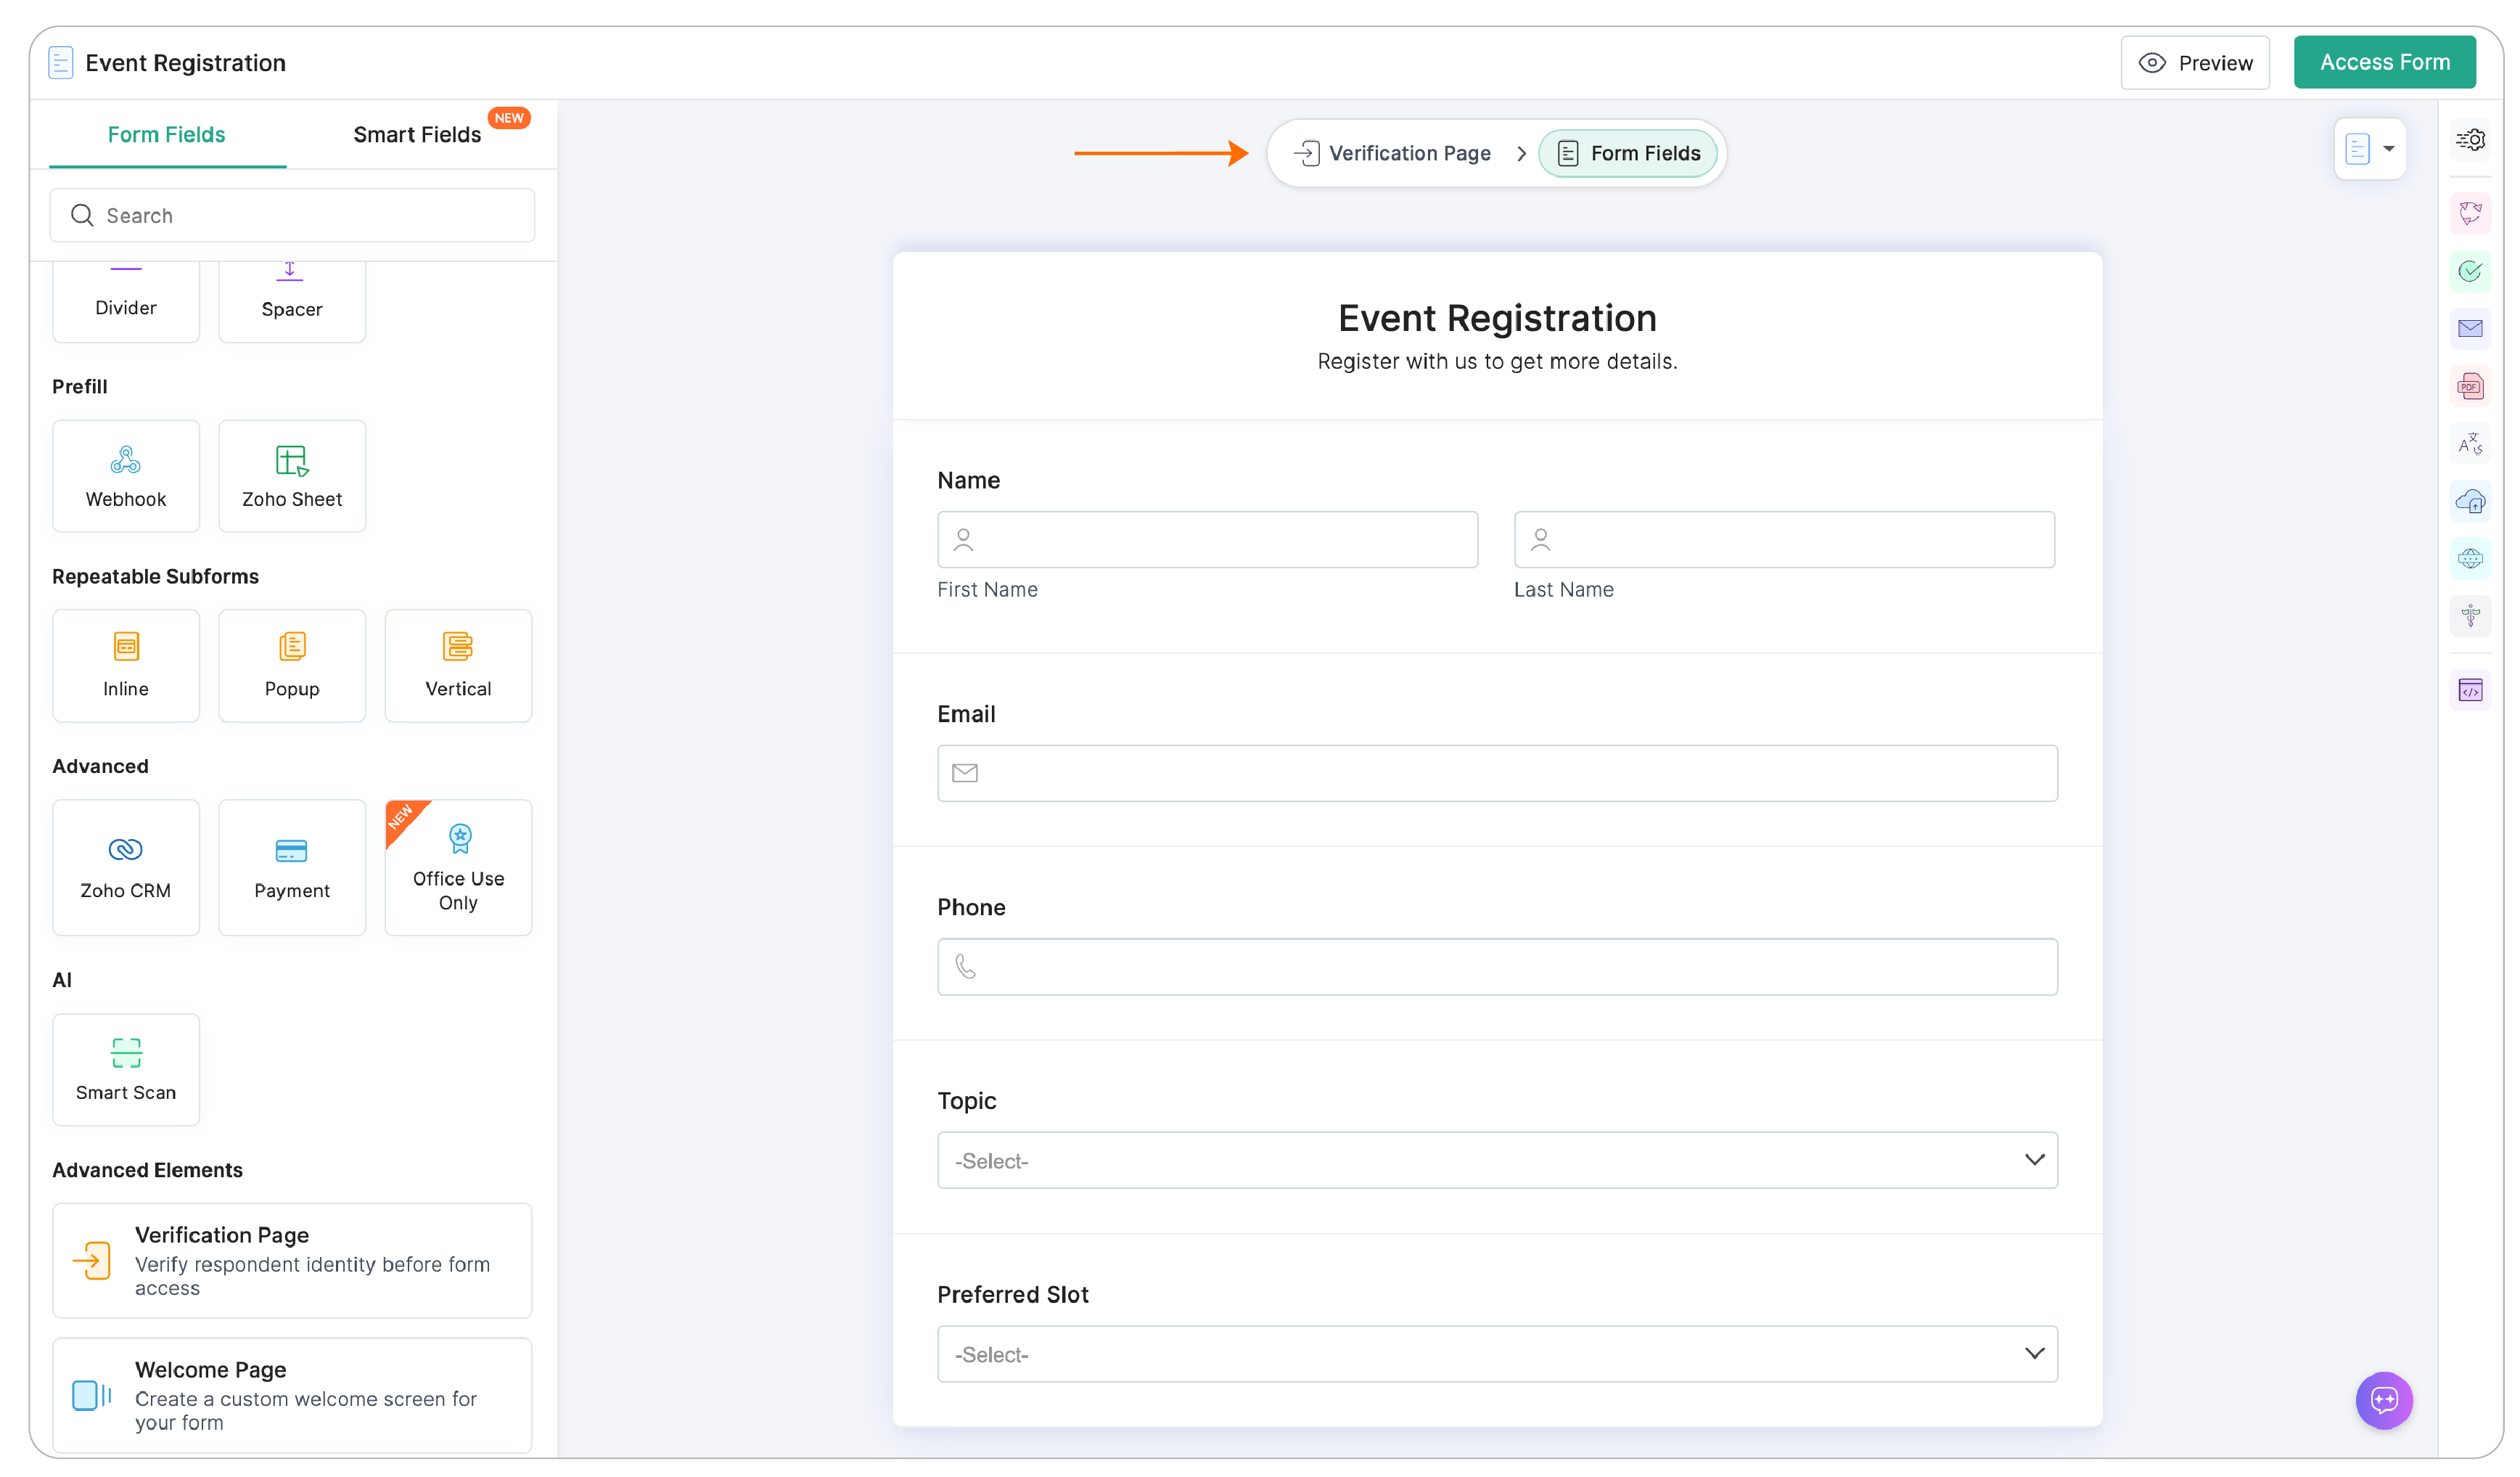The width and height of the screenshot is (2520, 1477).
Task: Click the Email input field
Action: tap(1497, 773)
